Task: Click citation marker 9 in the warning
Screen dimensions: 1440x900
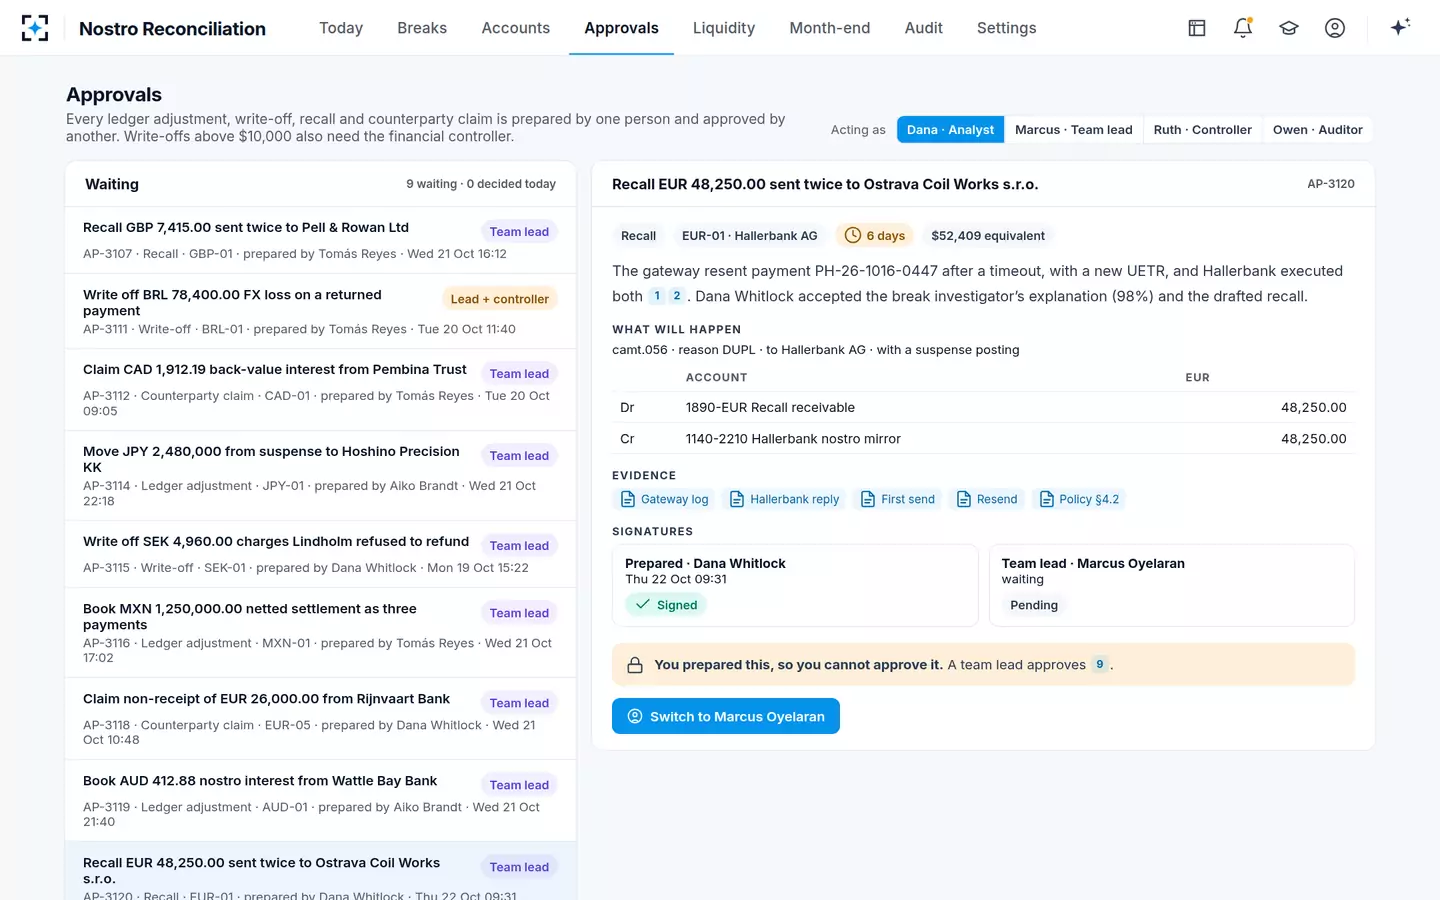Action: point(1100,665)
